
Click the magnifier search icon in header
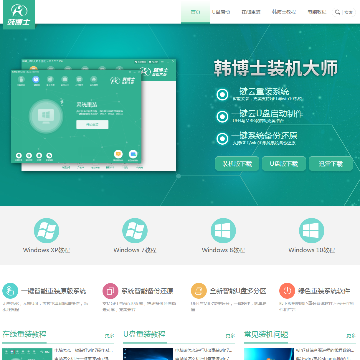tap(337, 12)
